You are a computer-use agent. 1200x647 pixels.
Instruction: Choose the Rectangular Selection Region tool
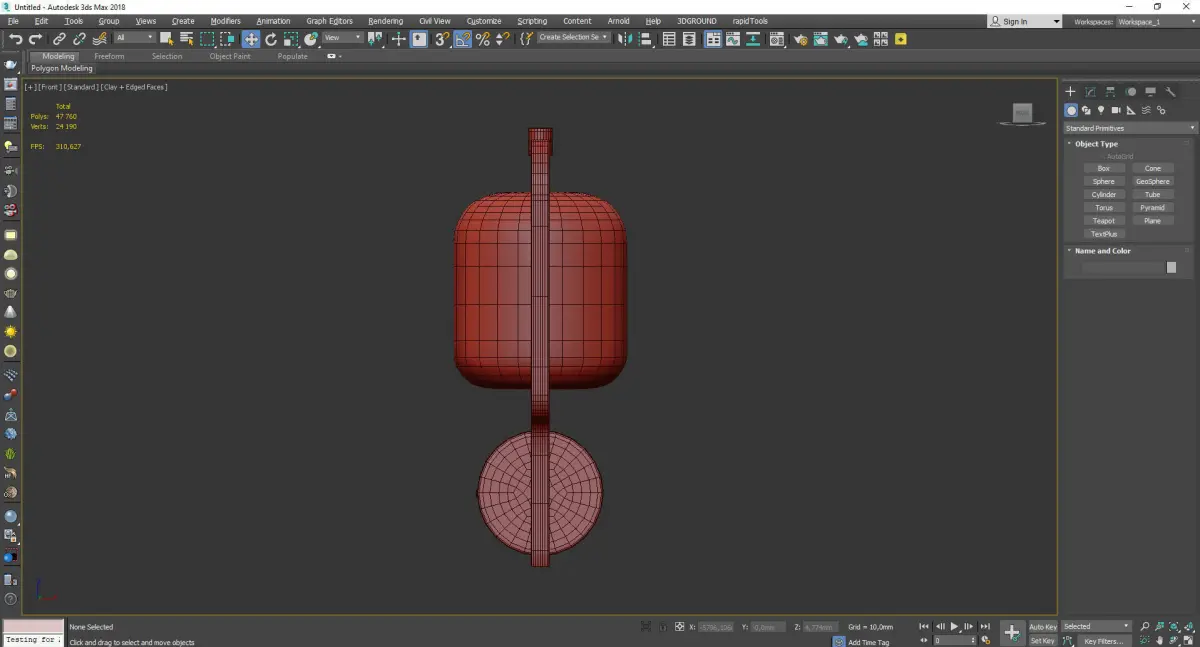(x=207, y=39)
